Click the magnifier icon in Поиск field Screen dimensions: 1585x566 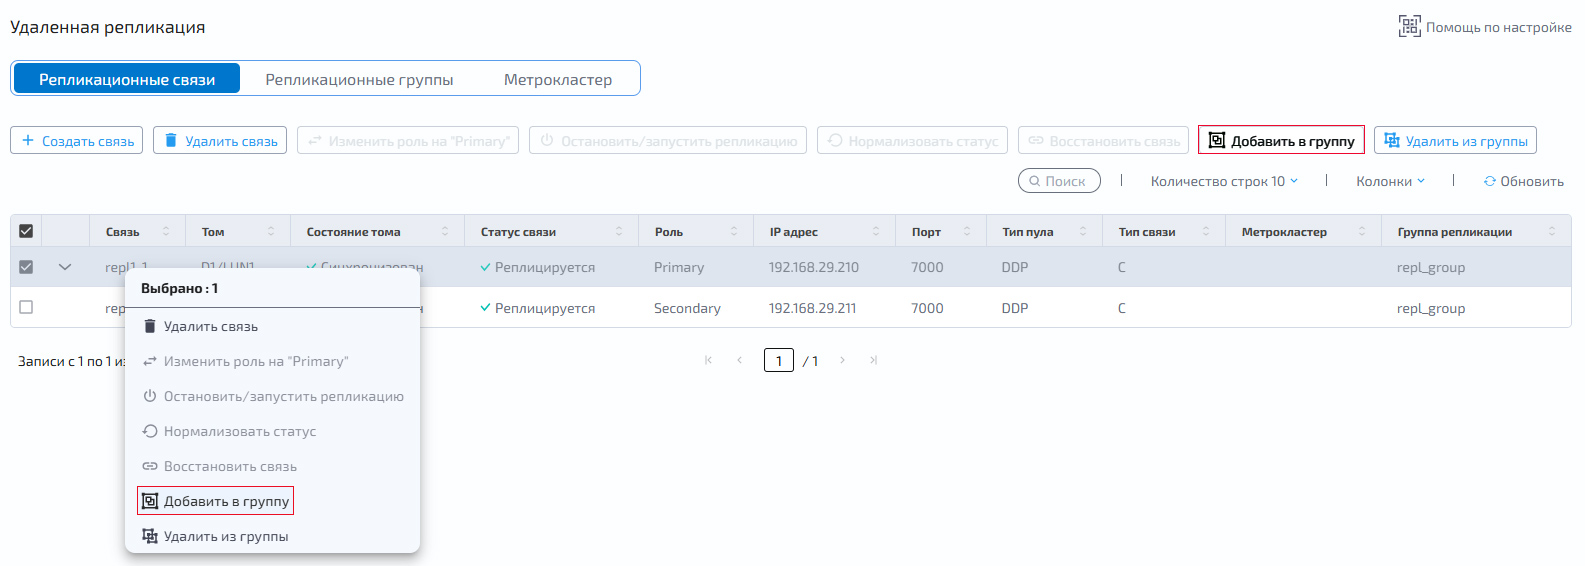click(x=1035, y=181)
